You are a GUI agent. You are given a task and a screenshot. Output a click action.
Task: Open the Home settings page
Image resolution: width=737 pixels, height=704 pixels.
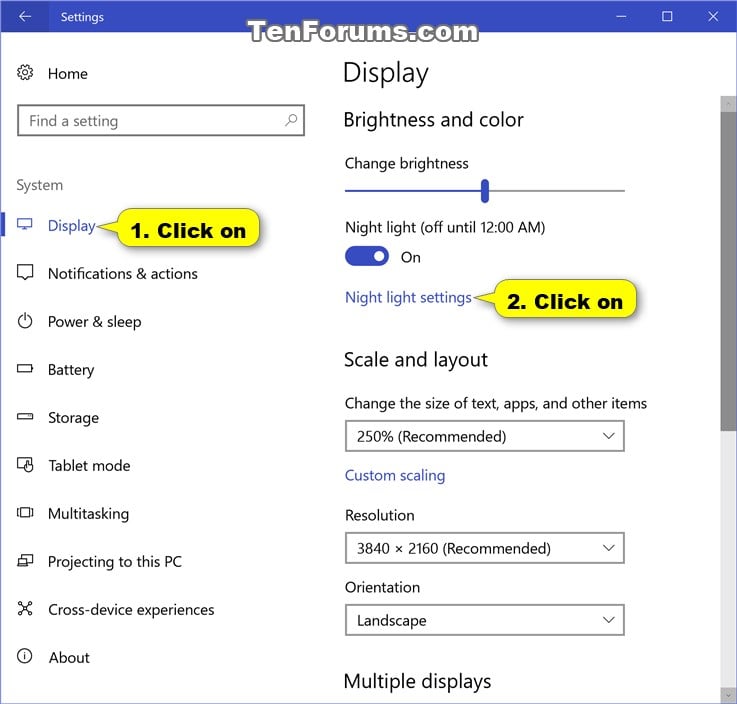68,73
